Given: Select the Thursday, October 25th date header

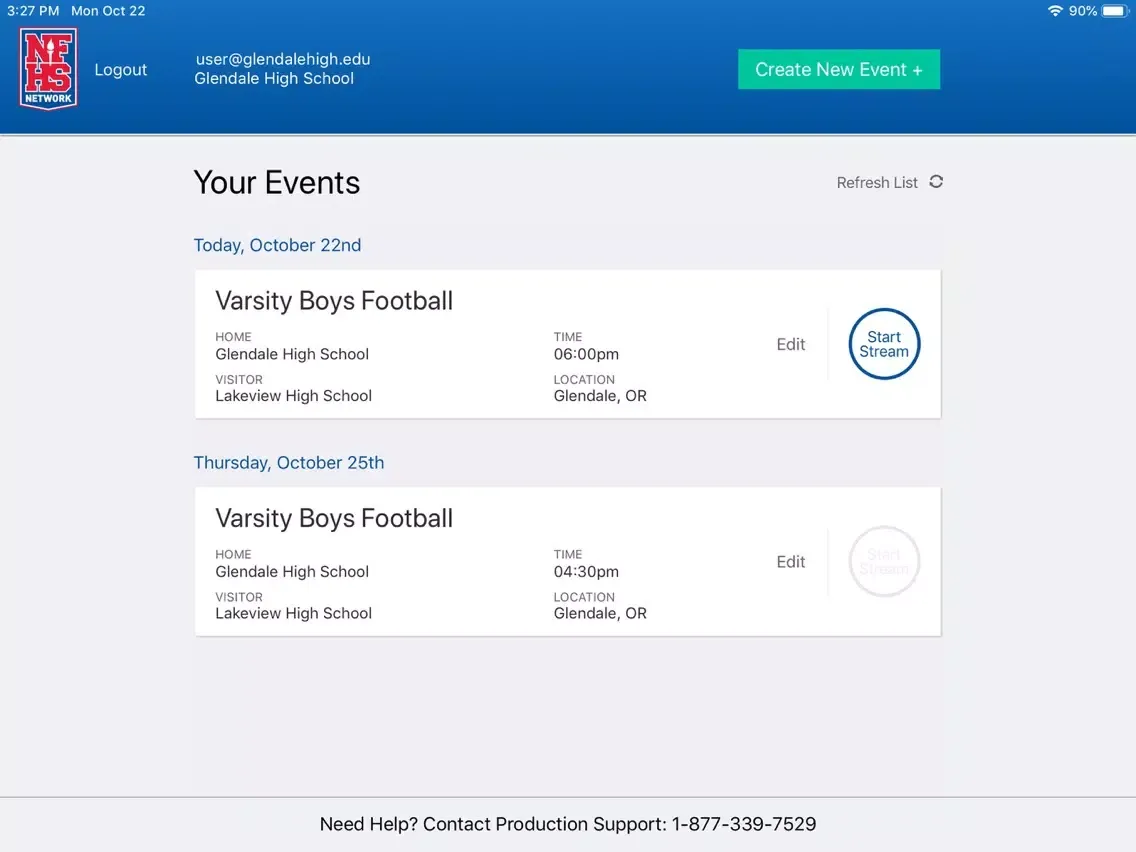Looking at the screenshot, I should click(x=289, y=462).
